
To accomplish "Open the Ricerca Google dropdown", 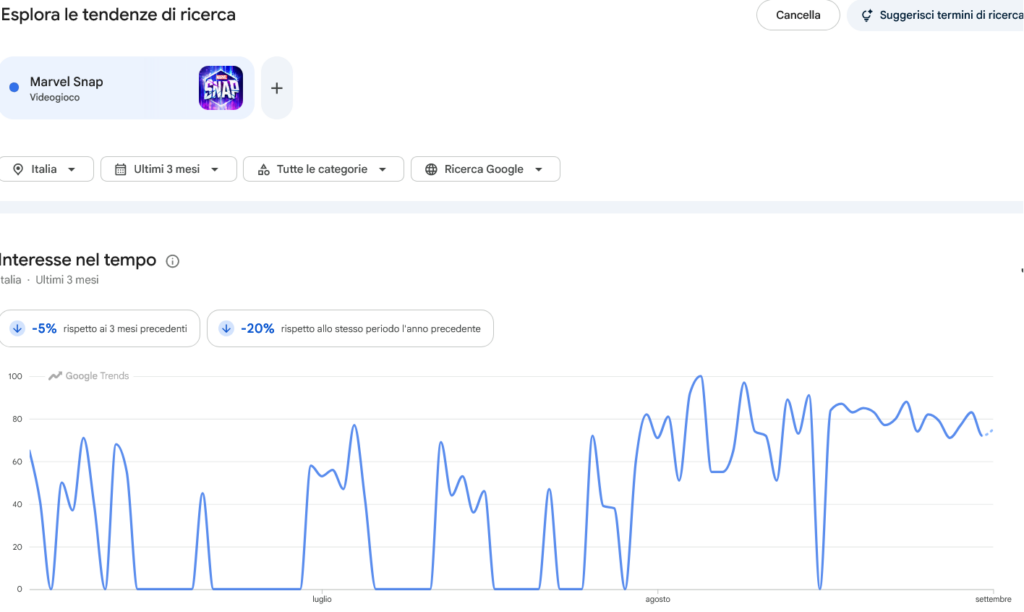I will tap(485, 169).
